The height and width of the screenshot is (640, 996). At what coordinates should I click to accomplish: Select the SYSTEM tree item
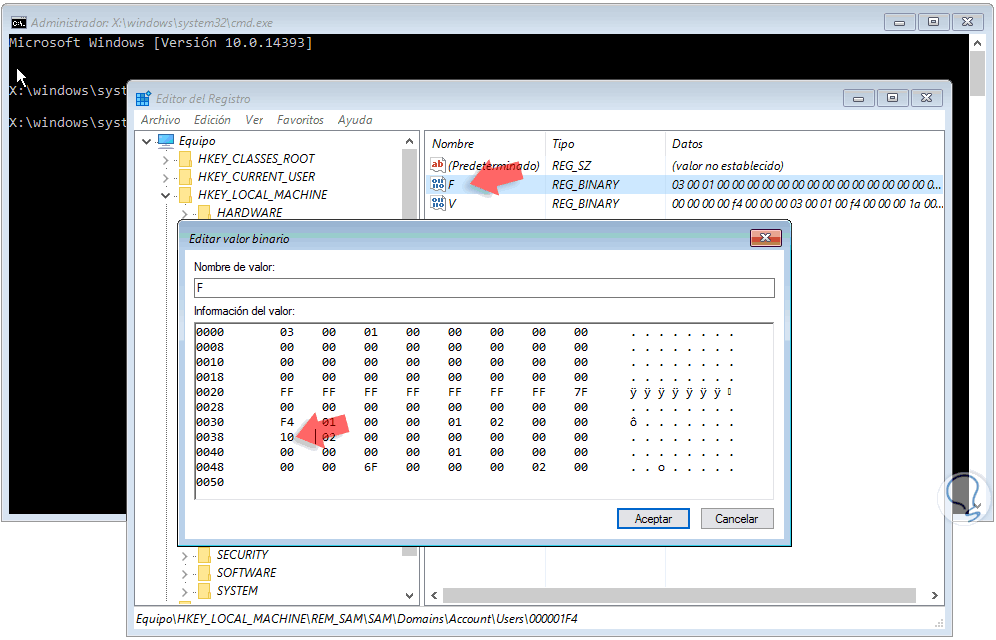click(237, 590)
